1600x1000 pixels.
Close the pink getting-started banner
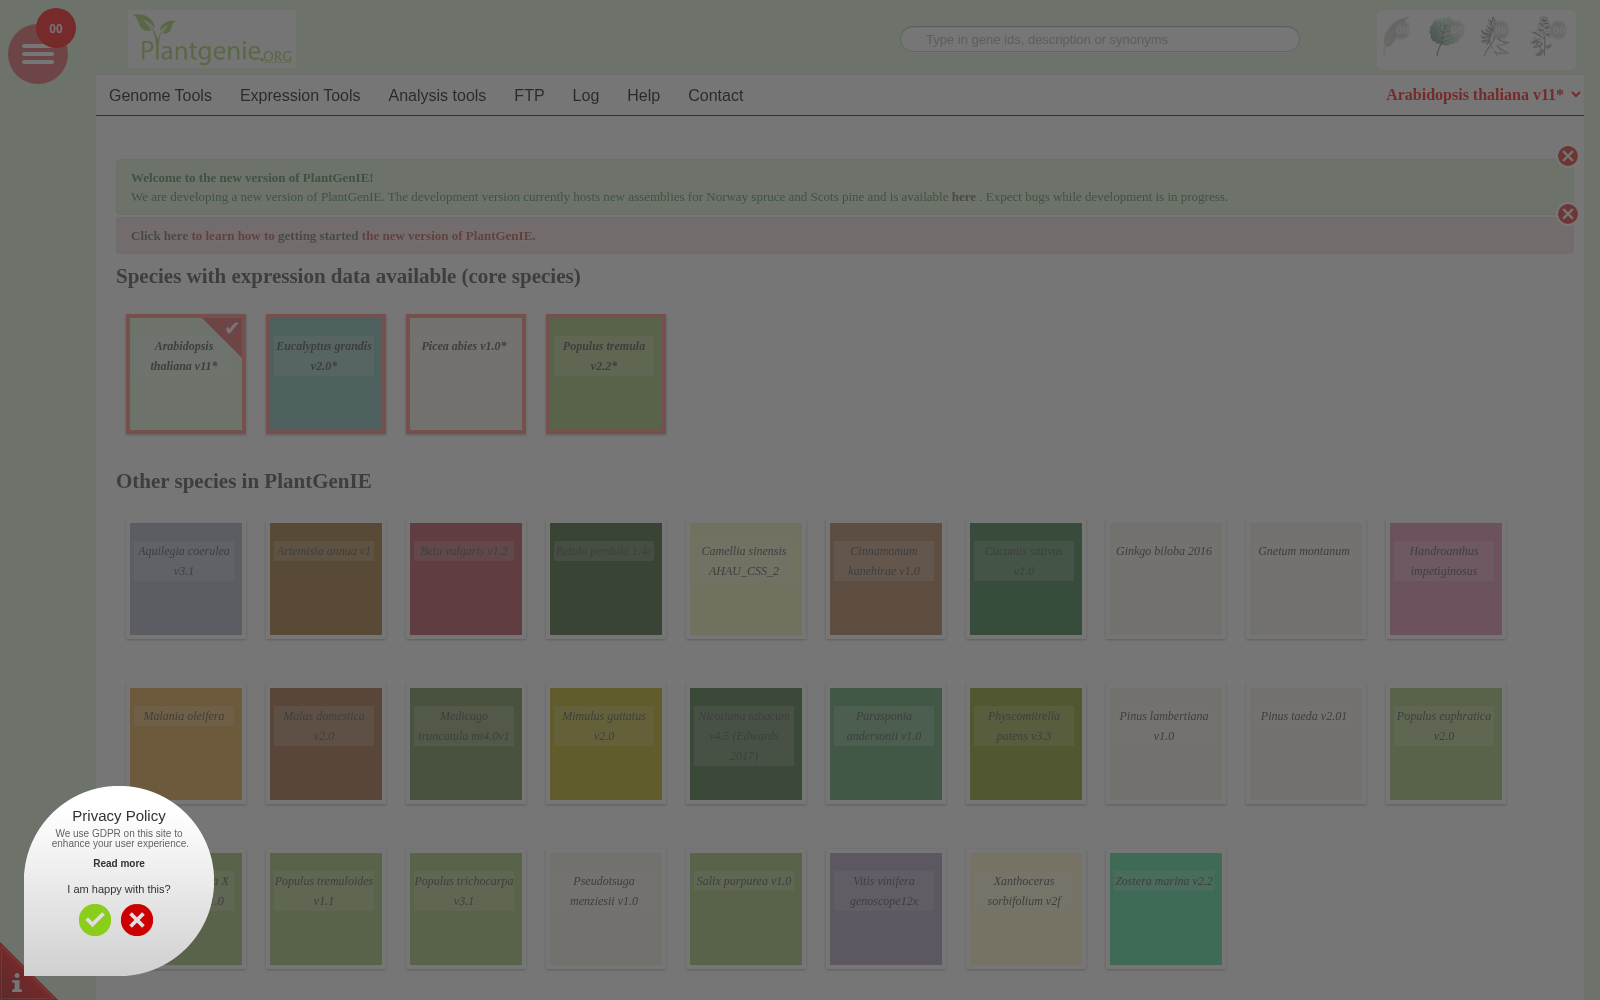click(x=1567, y=214)
